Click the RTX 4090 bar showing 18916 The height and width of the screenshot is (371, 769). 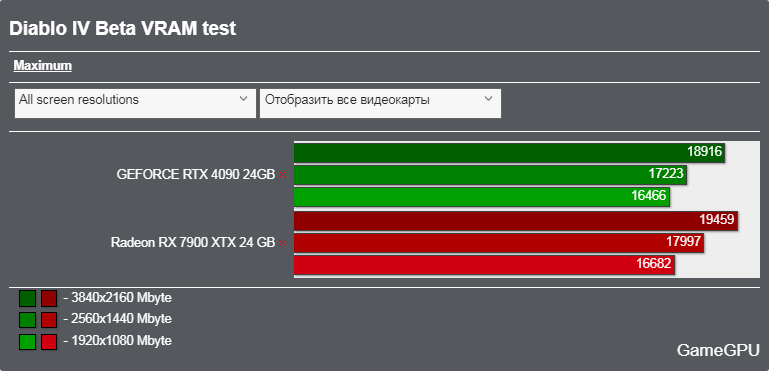point(509,152)
